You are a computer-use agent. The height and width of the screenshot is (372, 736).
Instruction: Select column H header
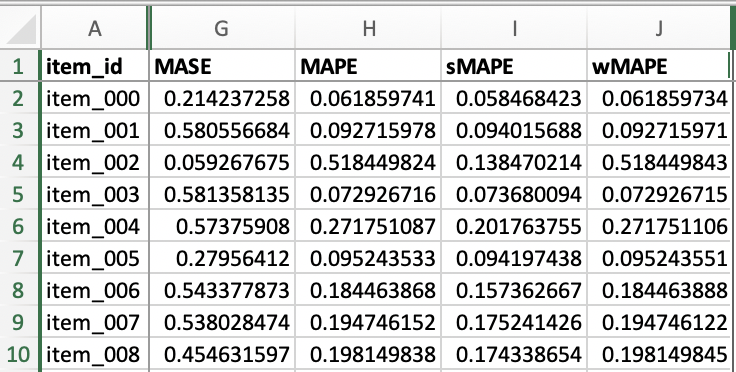368,28
